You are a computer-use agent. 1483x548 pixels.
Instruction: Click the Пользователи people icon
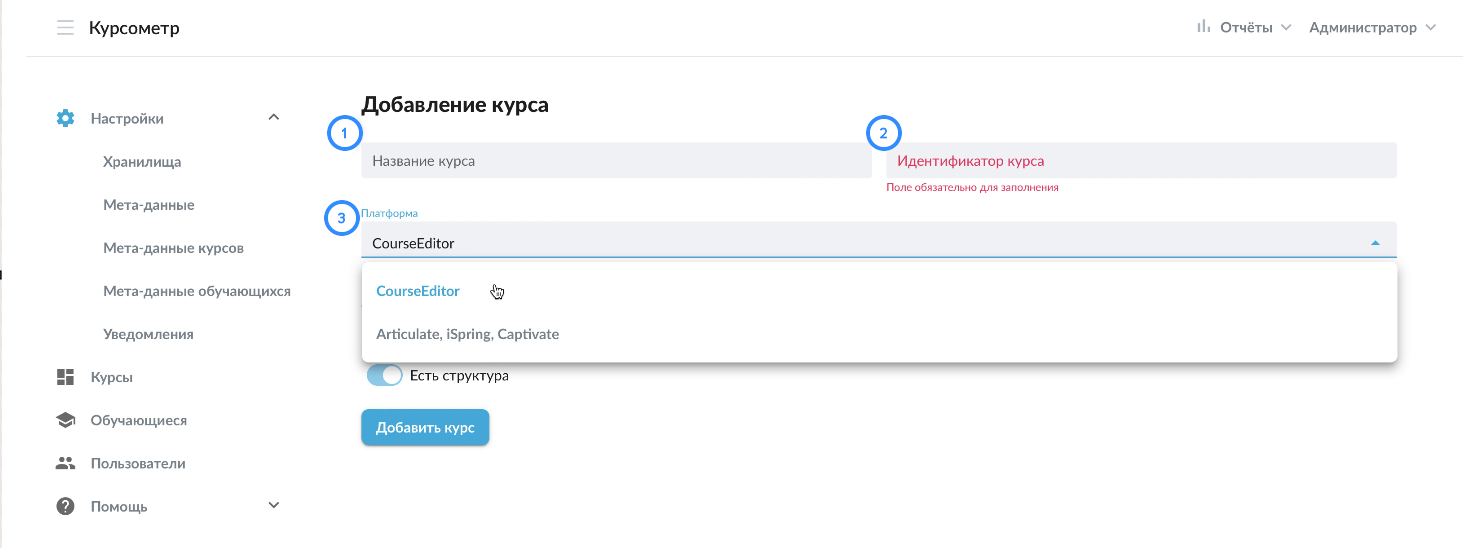tap(66, 463)
